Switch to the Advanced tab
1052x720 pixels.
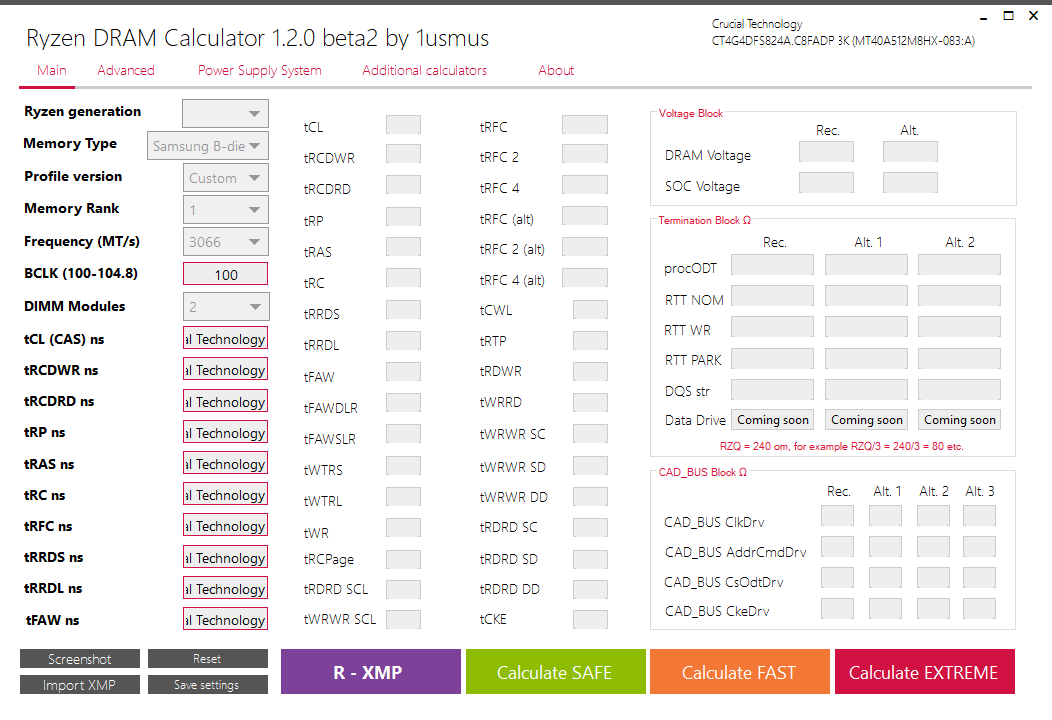pyautogui.click(x=126, y=70)
